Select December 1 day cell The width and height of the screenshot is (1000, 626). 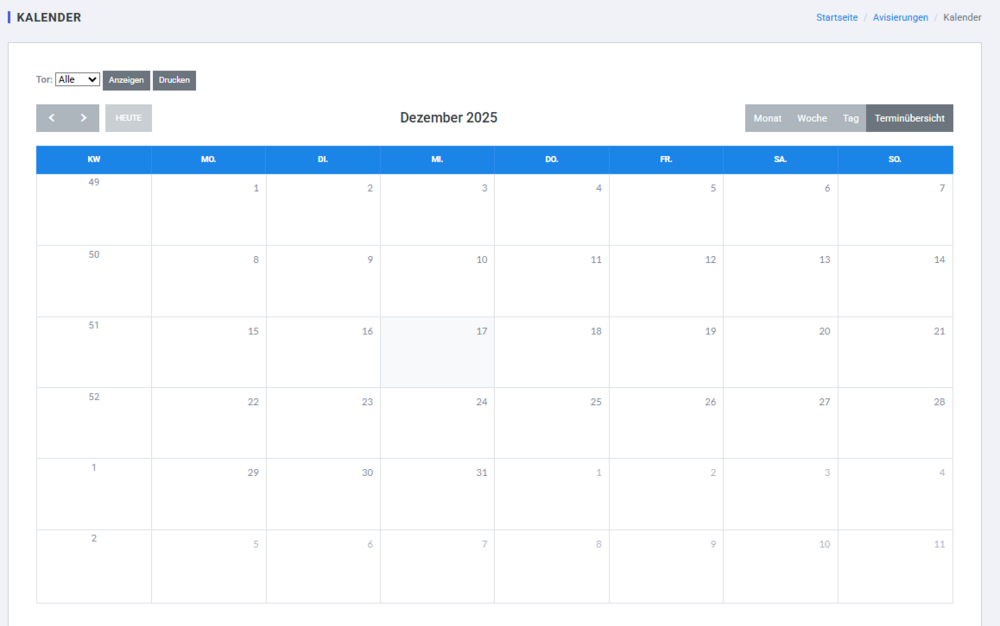(209, 210)
